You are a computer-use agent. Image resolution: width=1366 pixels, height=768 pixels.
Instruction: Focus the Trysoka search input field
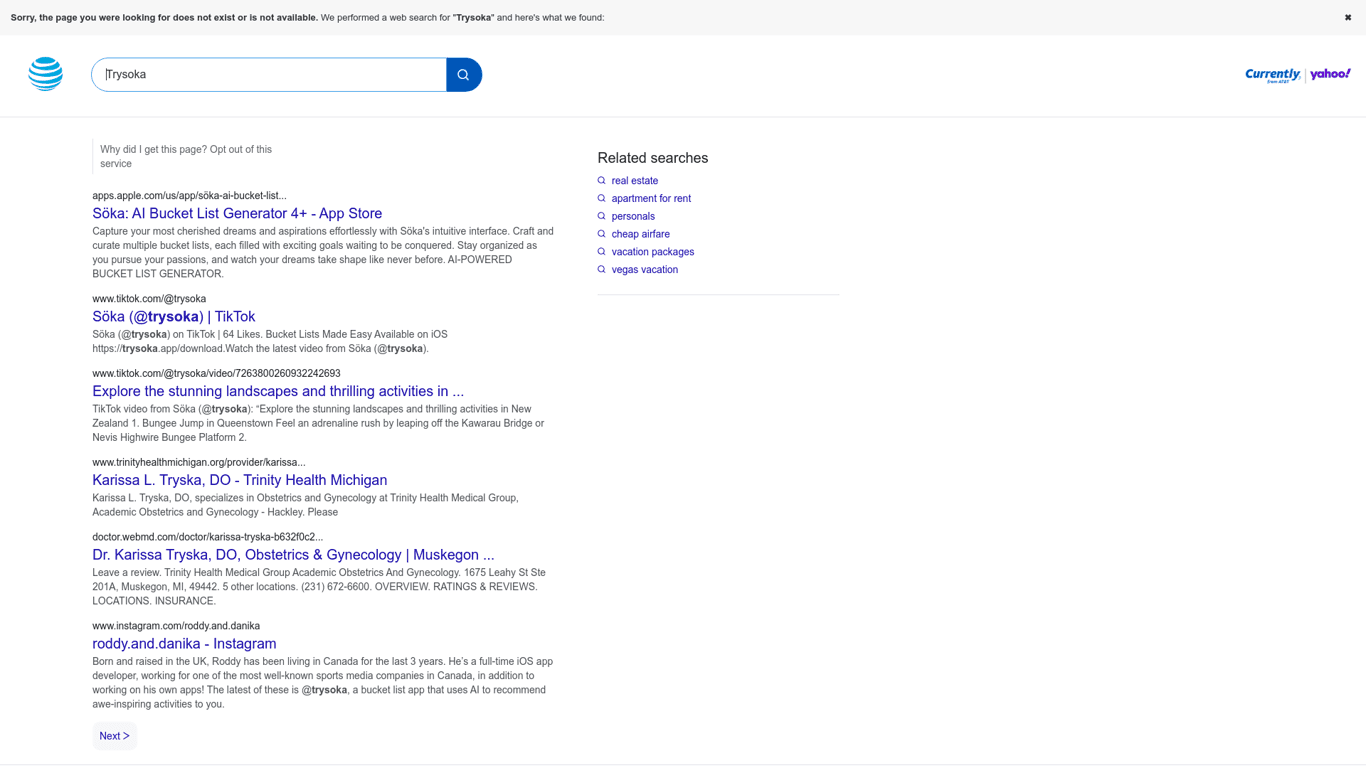tap(268, 75)
